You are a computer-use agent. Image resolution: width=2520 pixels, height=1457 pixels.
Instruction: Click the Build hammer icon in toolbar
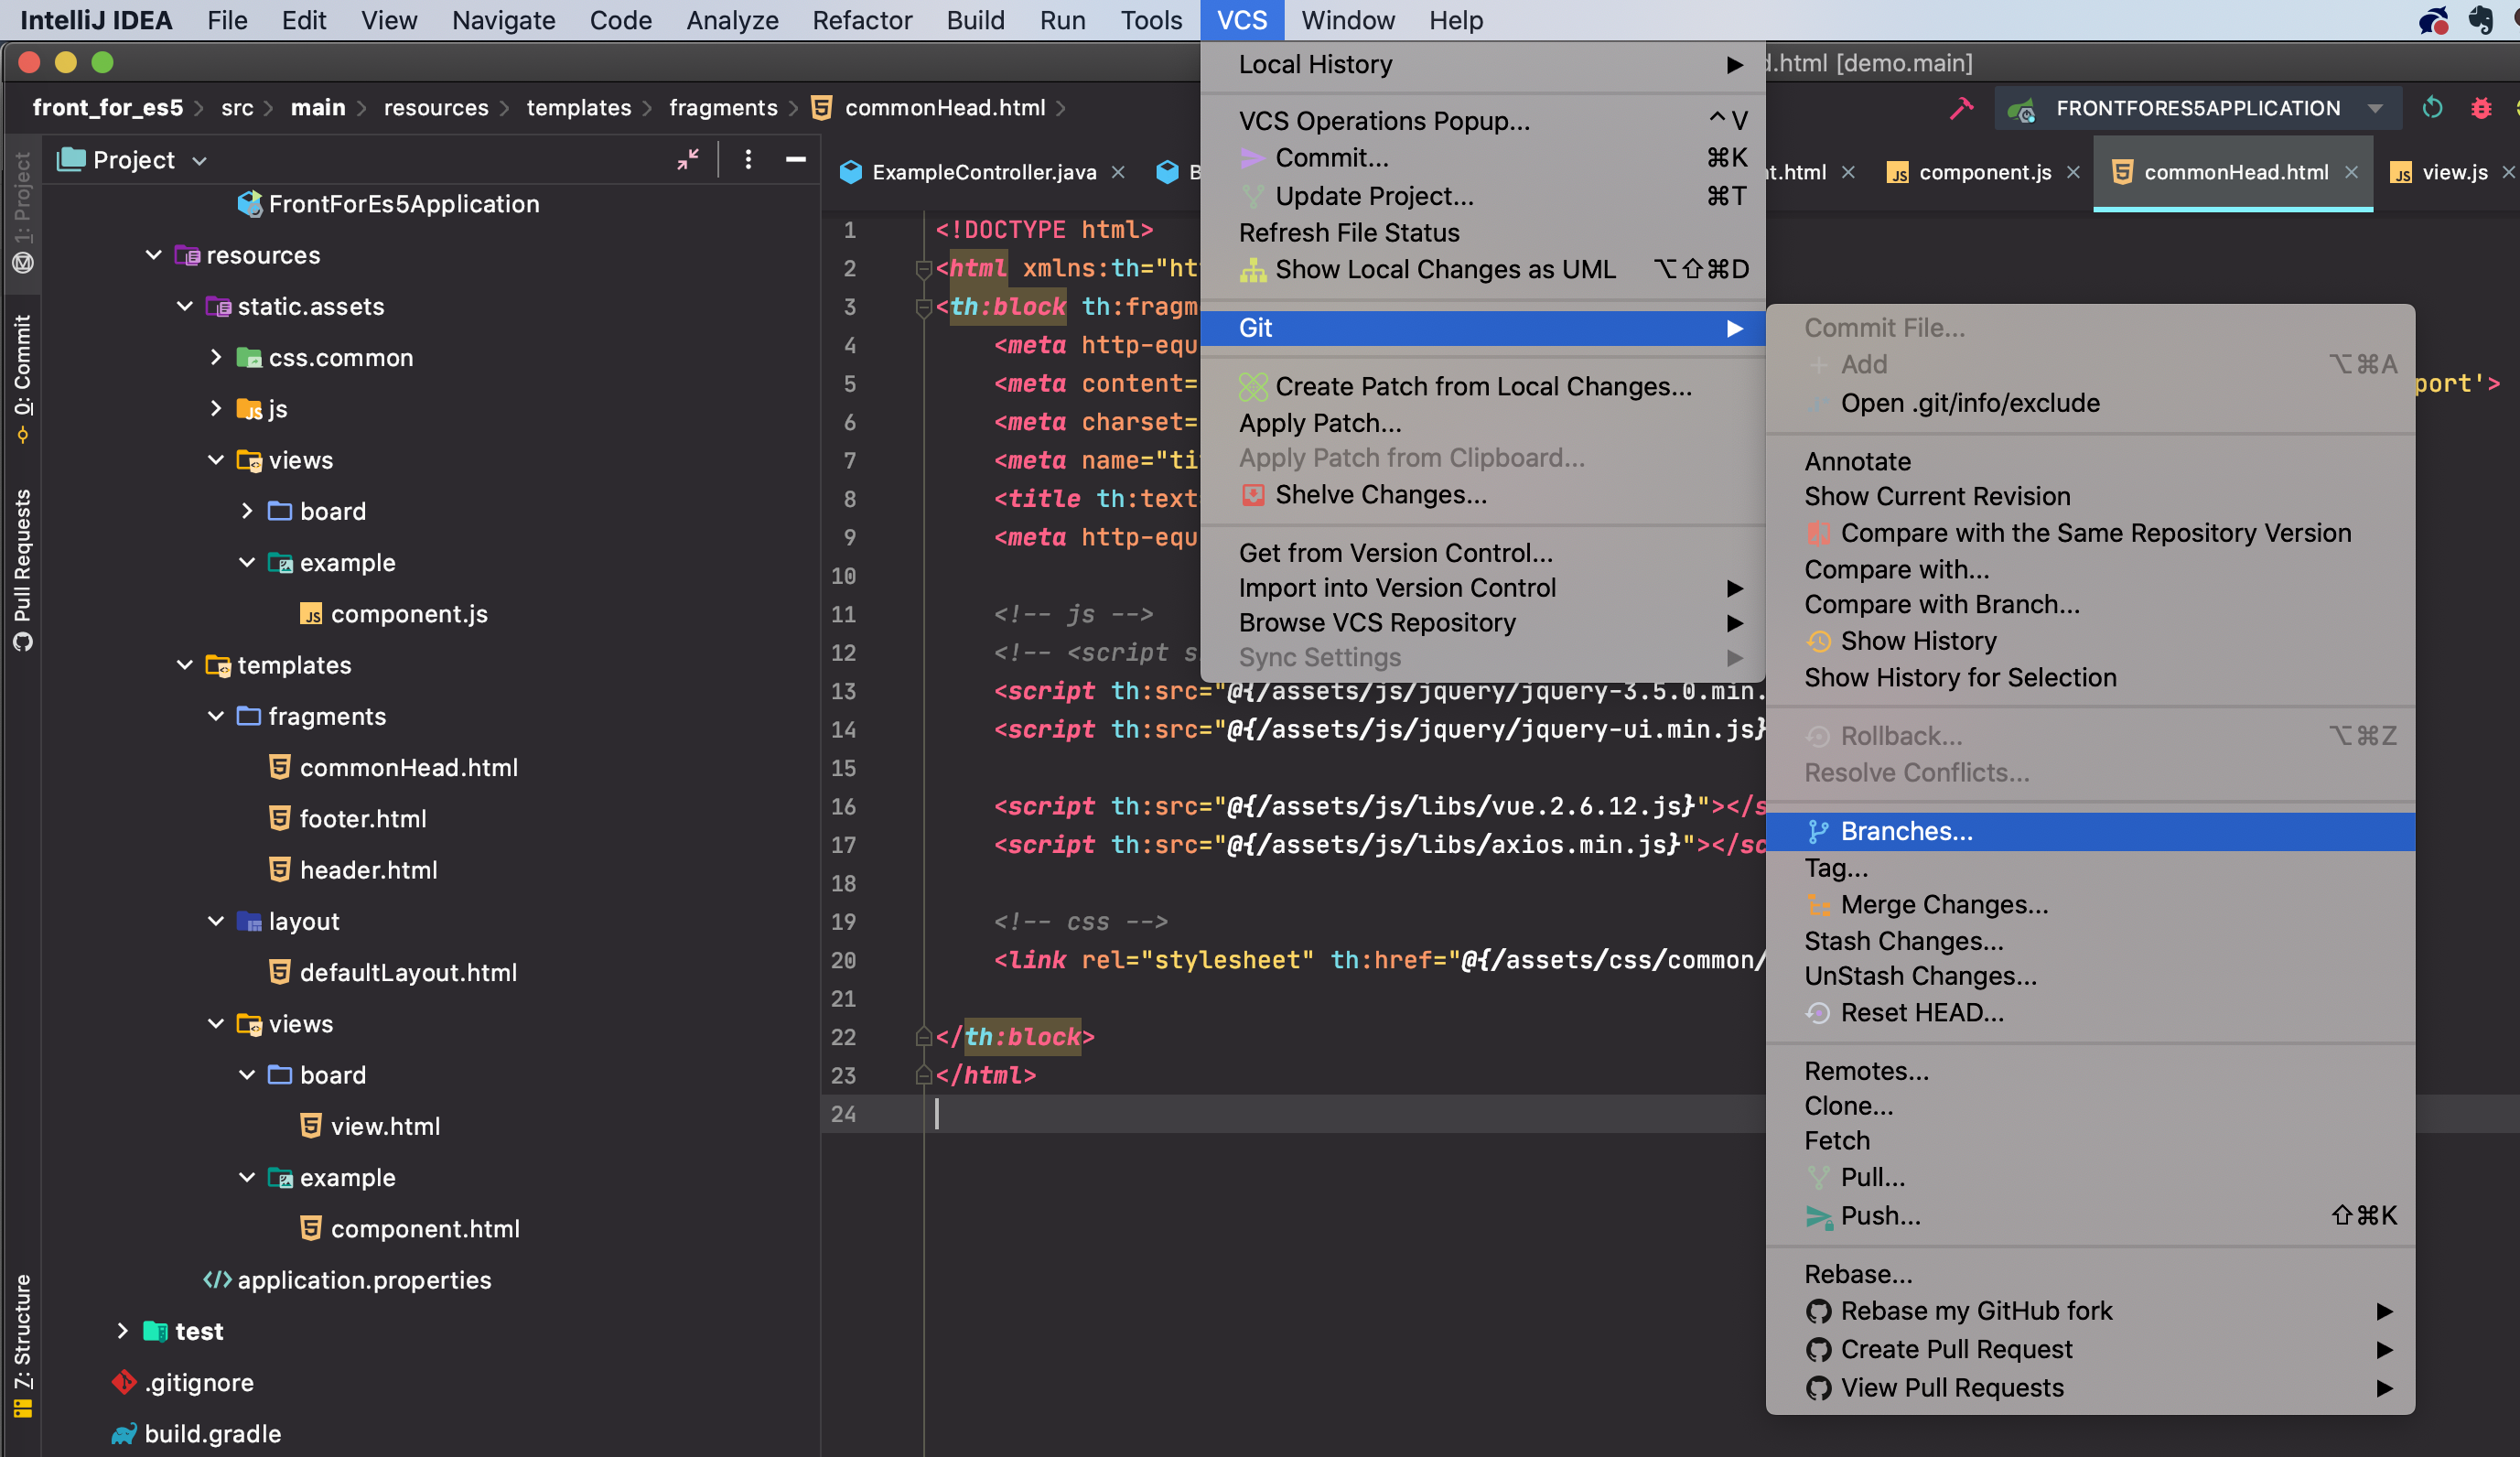point(1962,108)
